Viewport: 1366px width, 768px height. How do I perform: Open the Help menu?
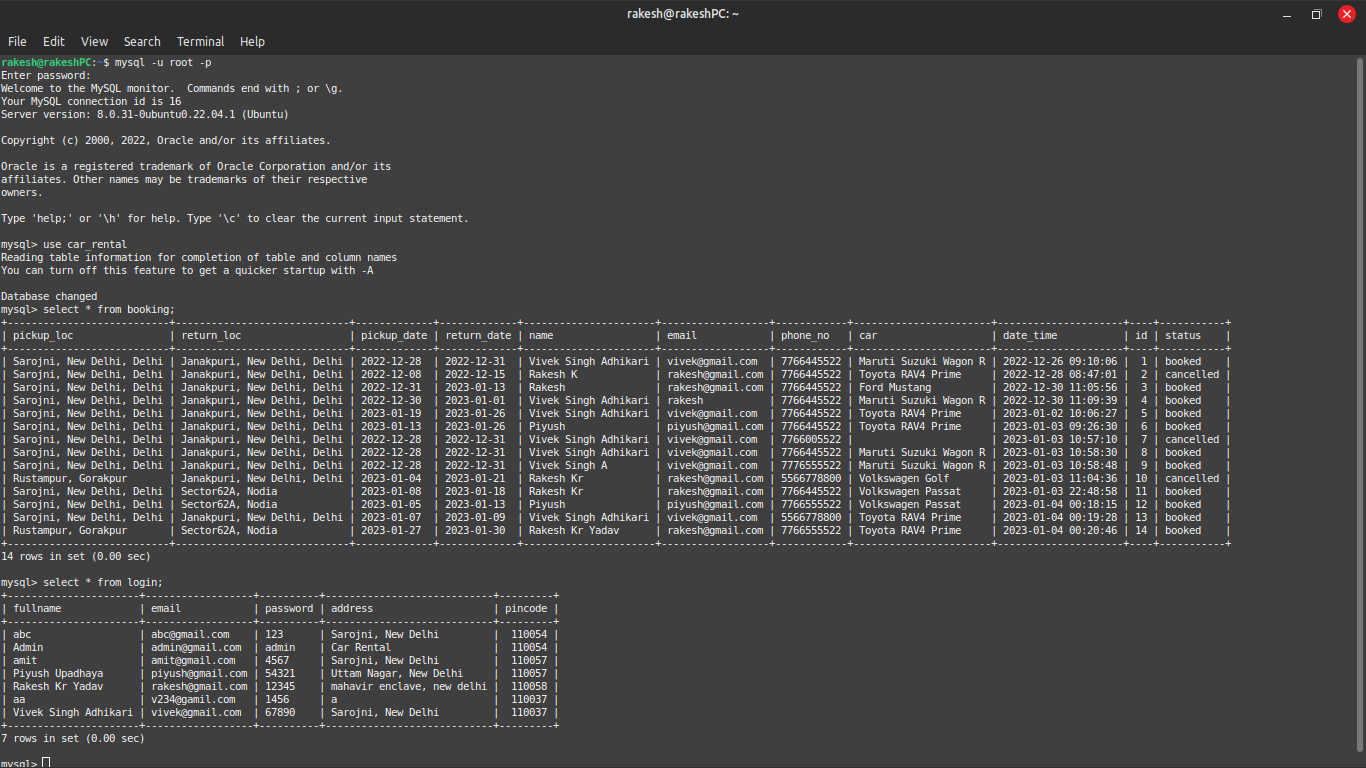click(252, 41)
